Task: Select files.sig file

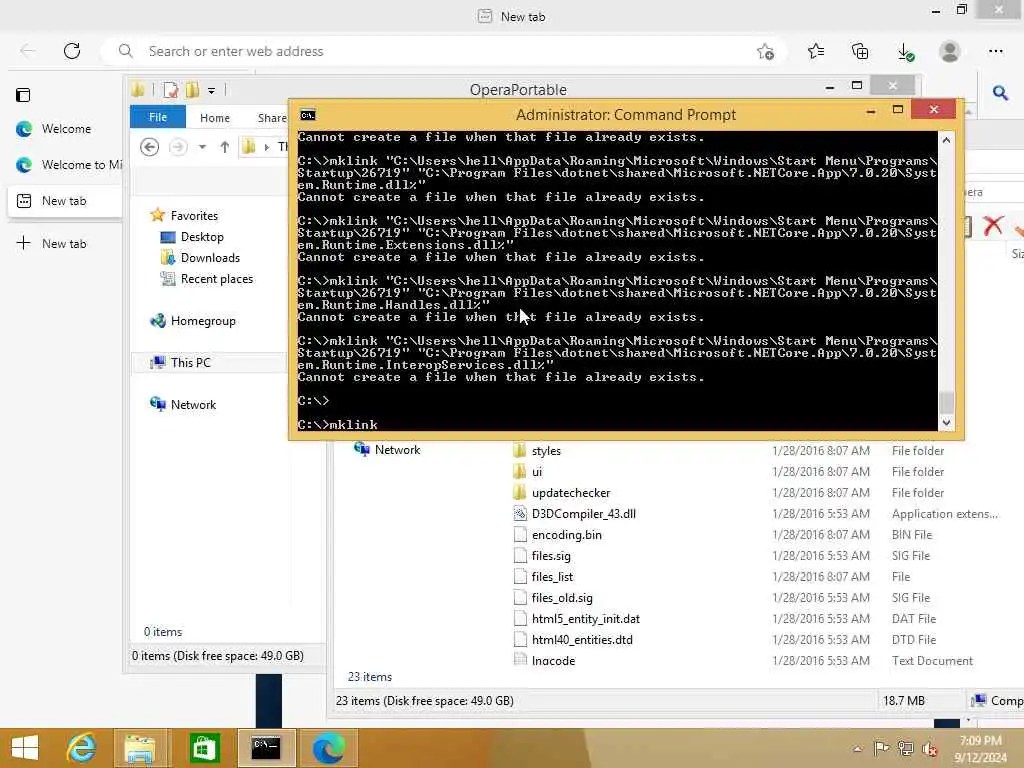Action: point(551,556)
